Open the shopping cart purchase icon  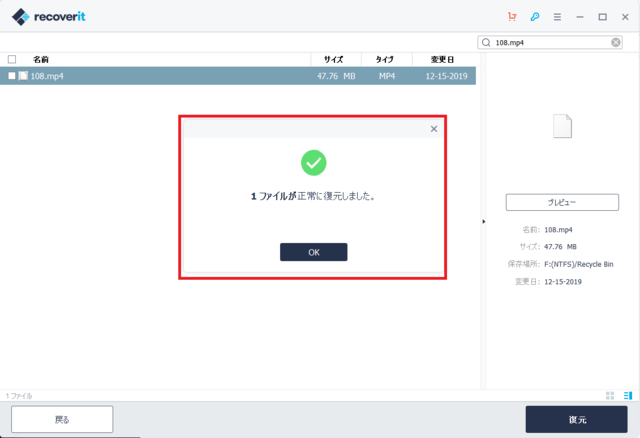512,17
